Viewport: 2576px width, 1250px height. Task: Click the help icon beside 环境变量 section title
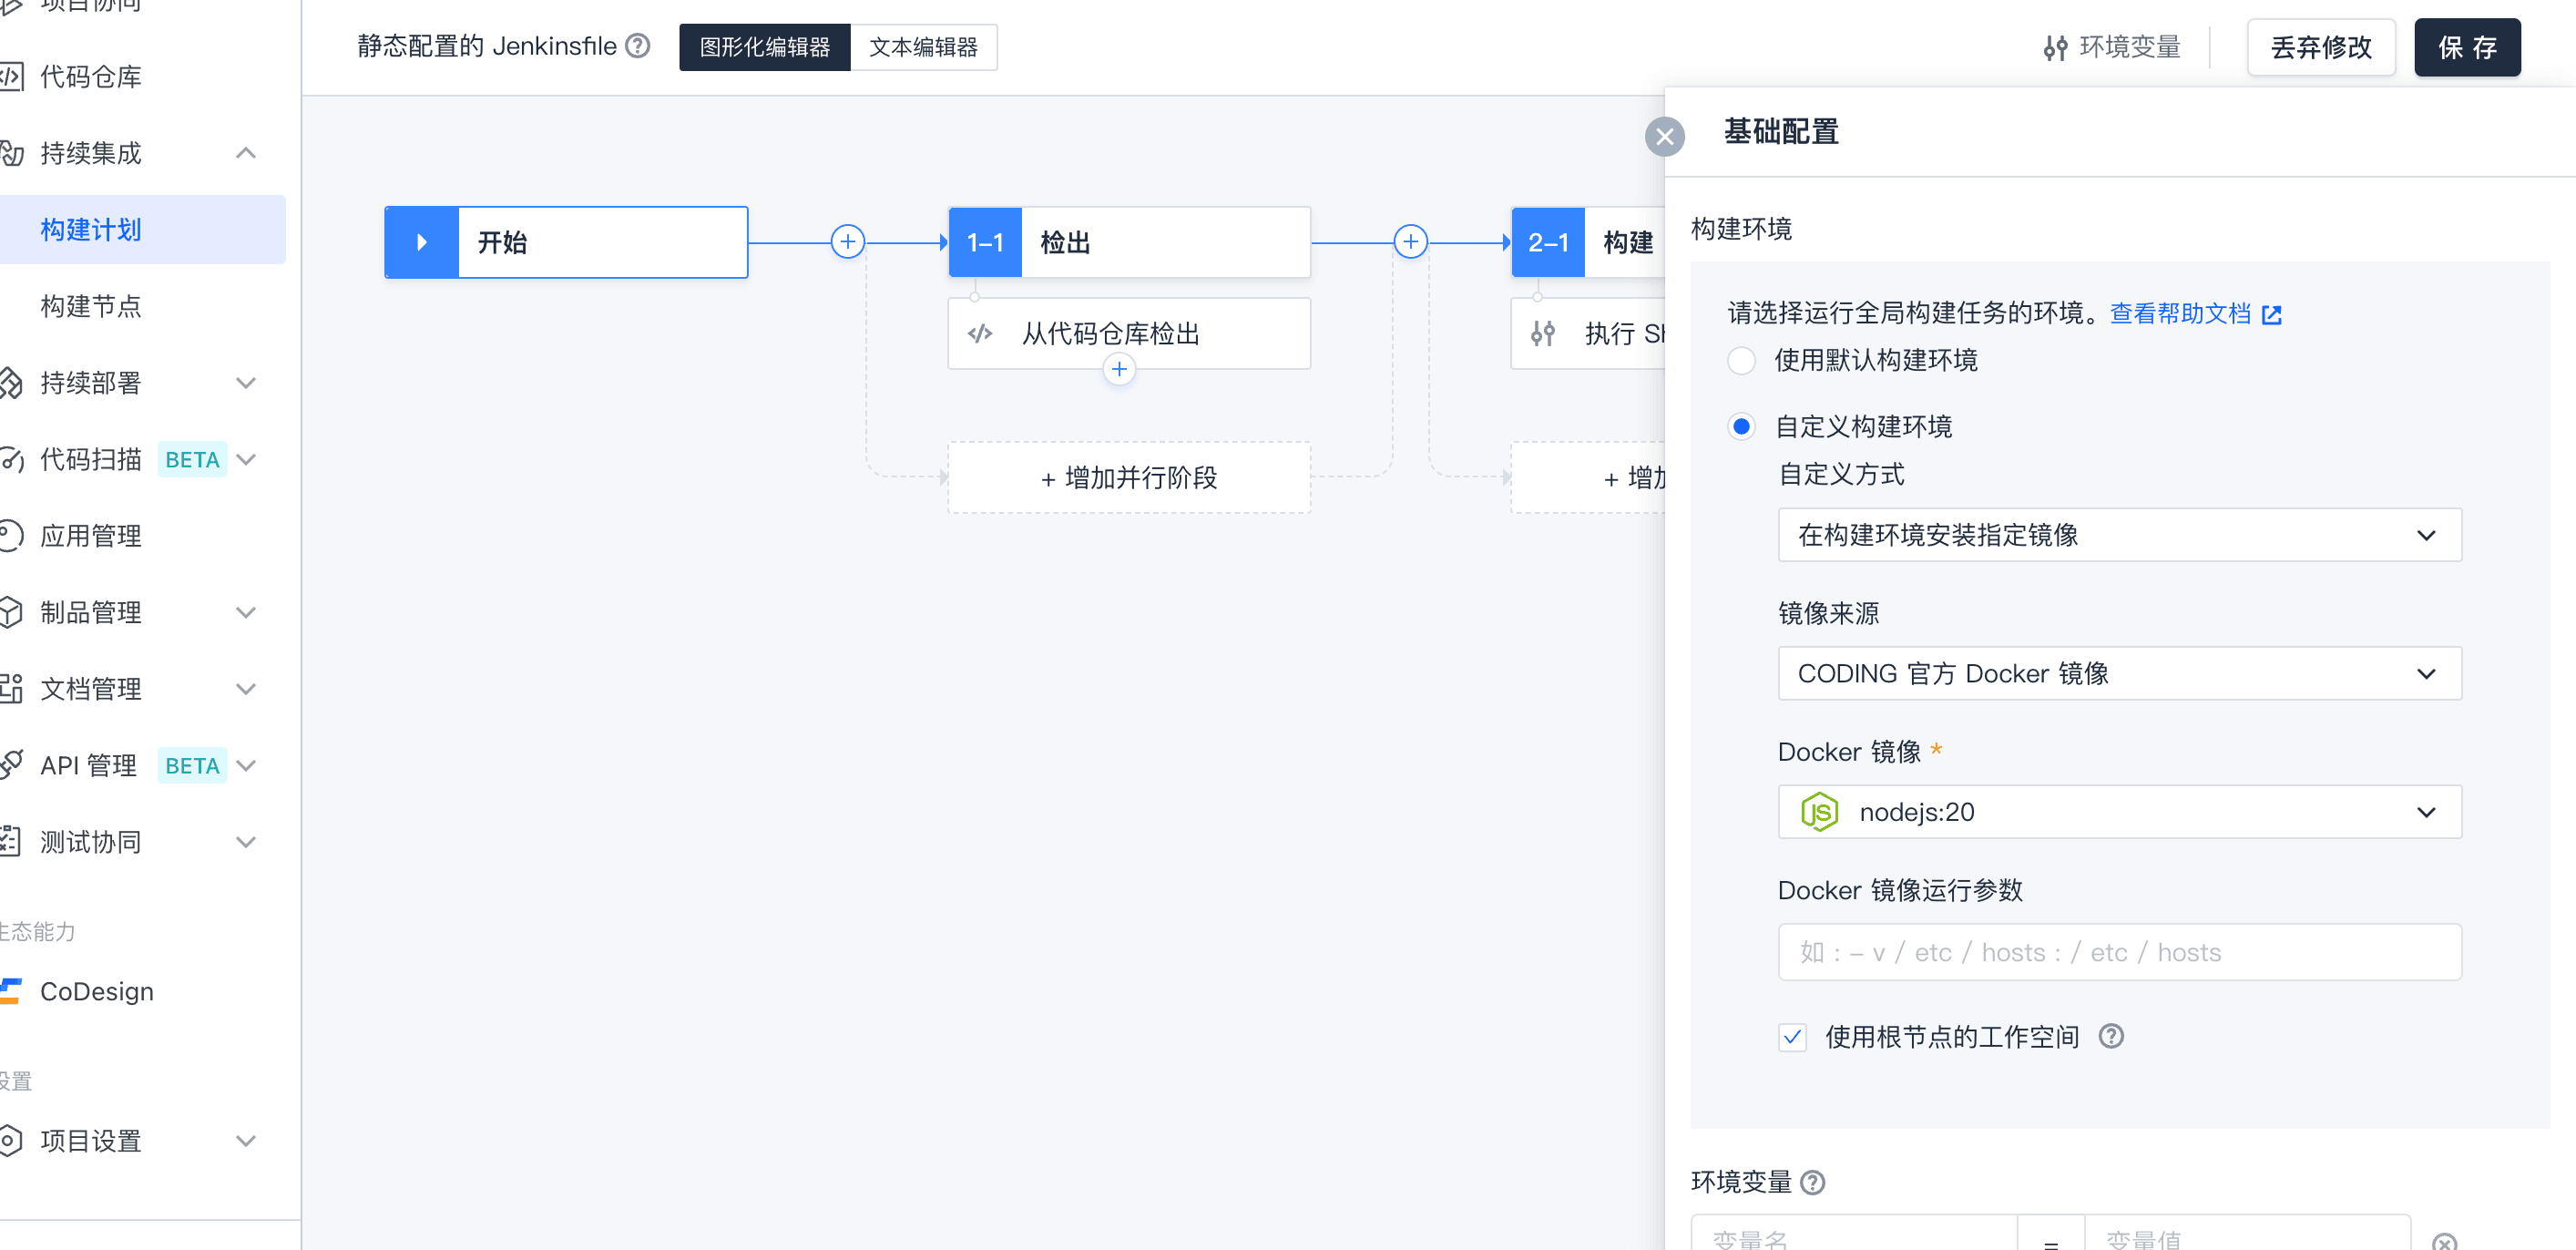coord(1812,1182)
